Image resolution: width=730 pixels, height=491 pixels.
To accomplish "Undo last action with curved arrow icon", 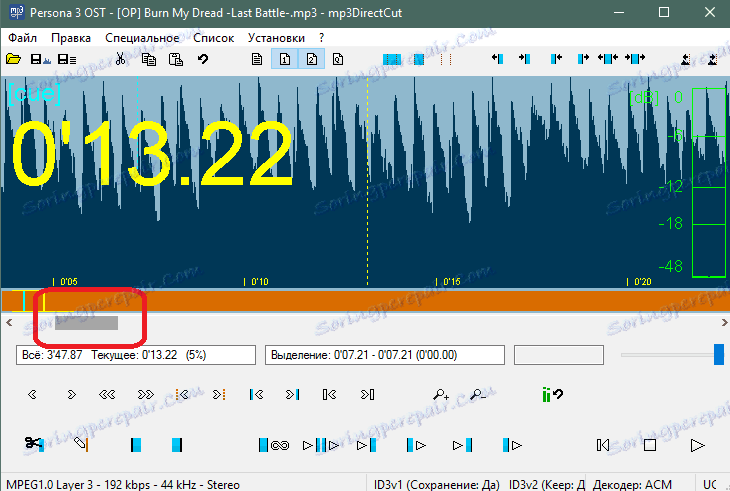I will tap(203, 59).
